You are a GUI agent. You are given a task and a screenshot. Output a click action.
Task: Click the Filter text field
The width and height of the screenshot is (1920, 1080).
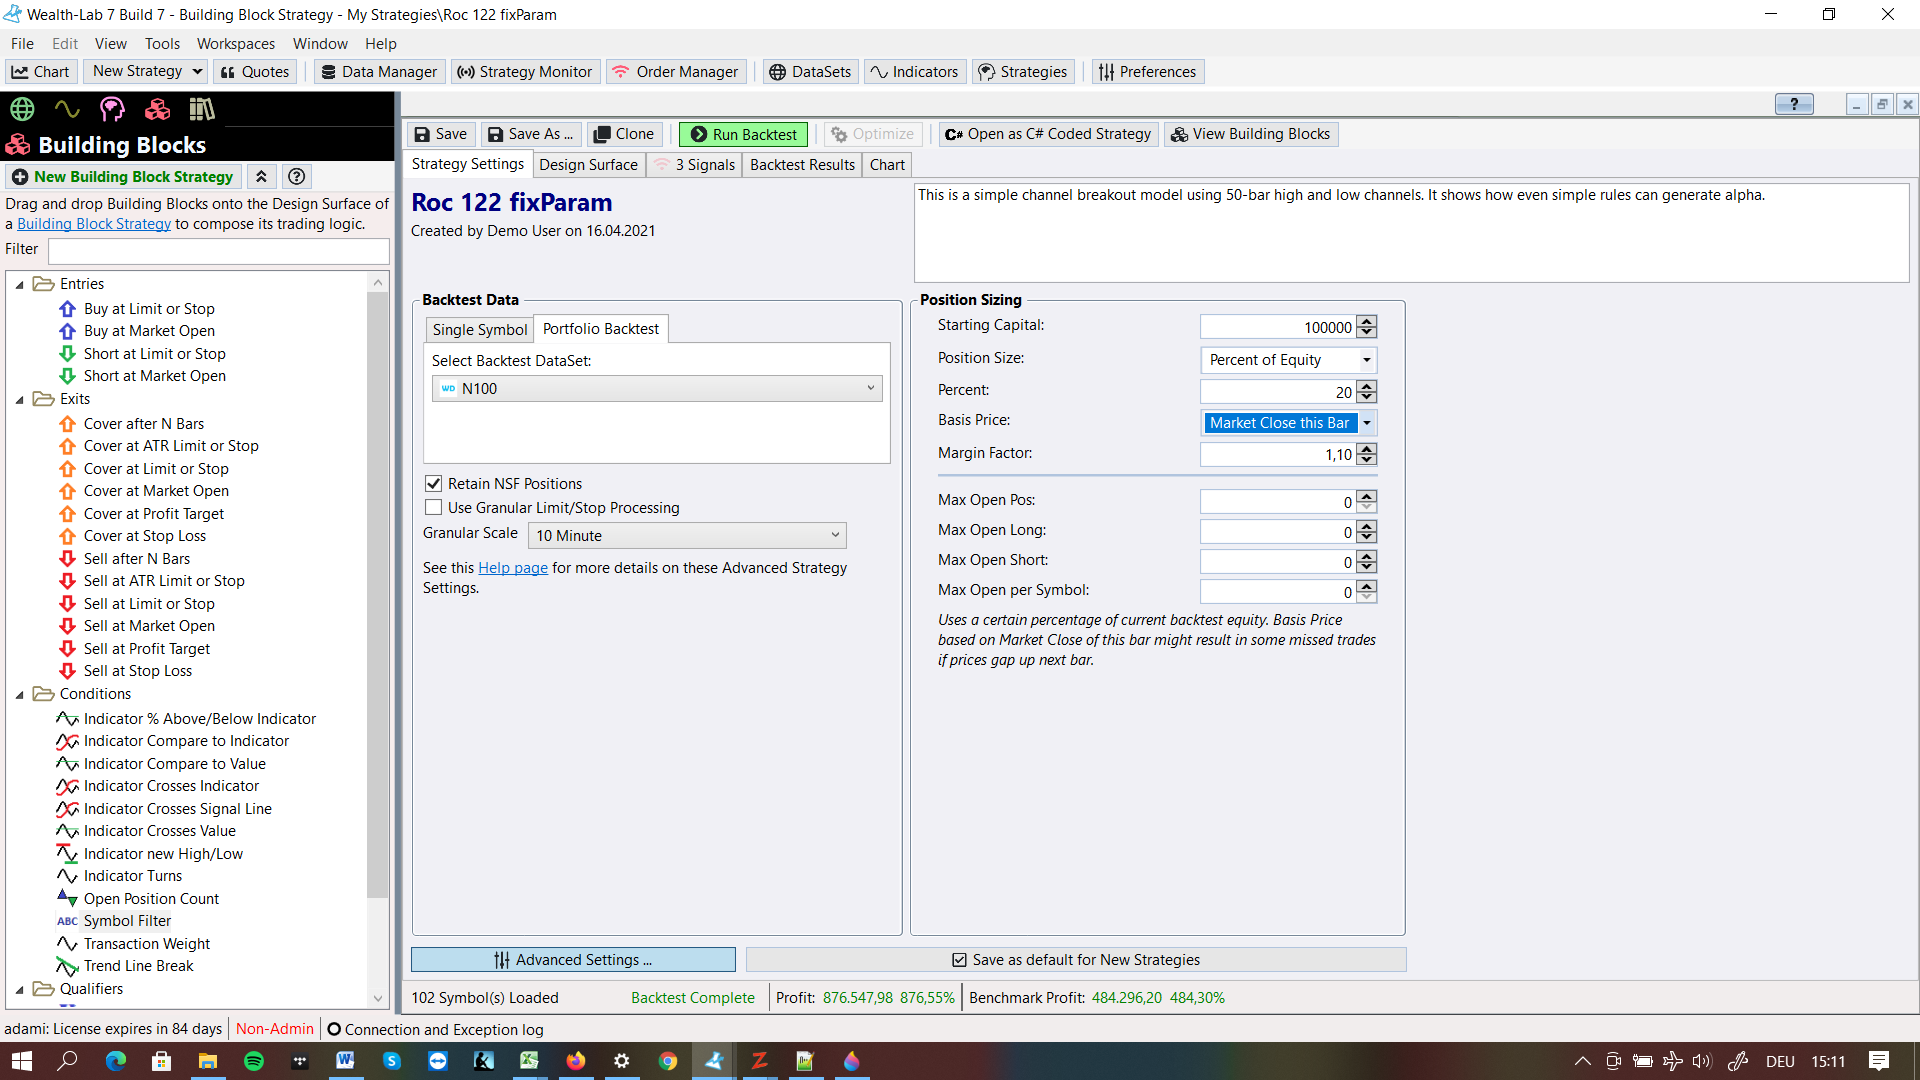click(218, 250)
